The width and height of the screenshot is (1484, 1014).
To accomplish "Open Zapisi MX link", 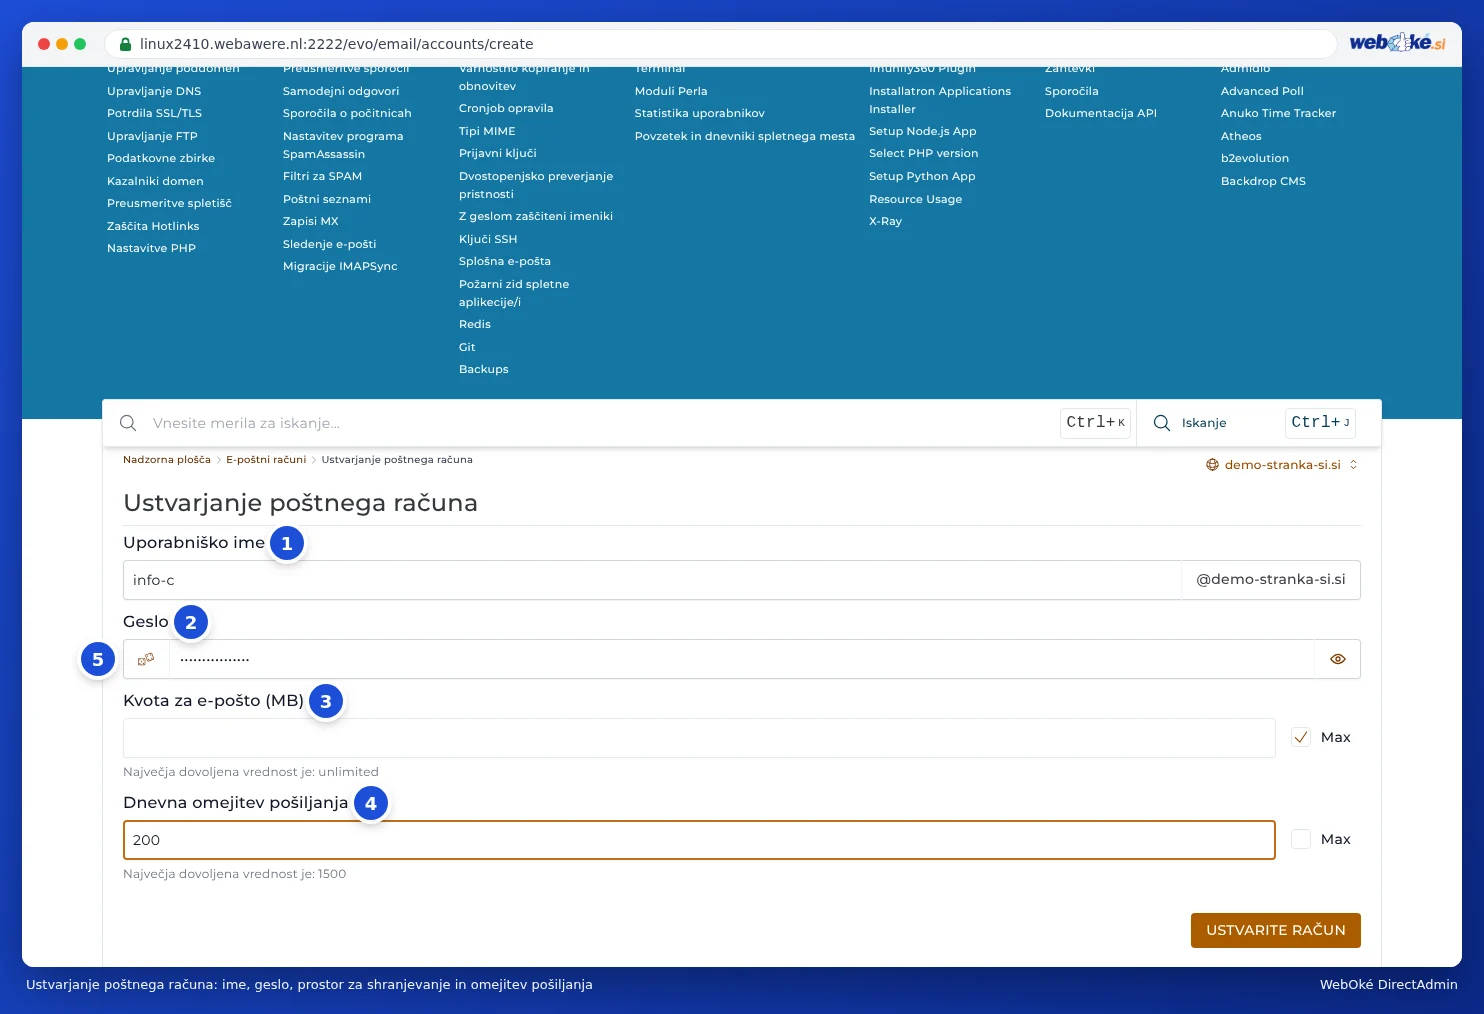I will tap(311, 221).
